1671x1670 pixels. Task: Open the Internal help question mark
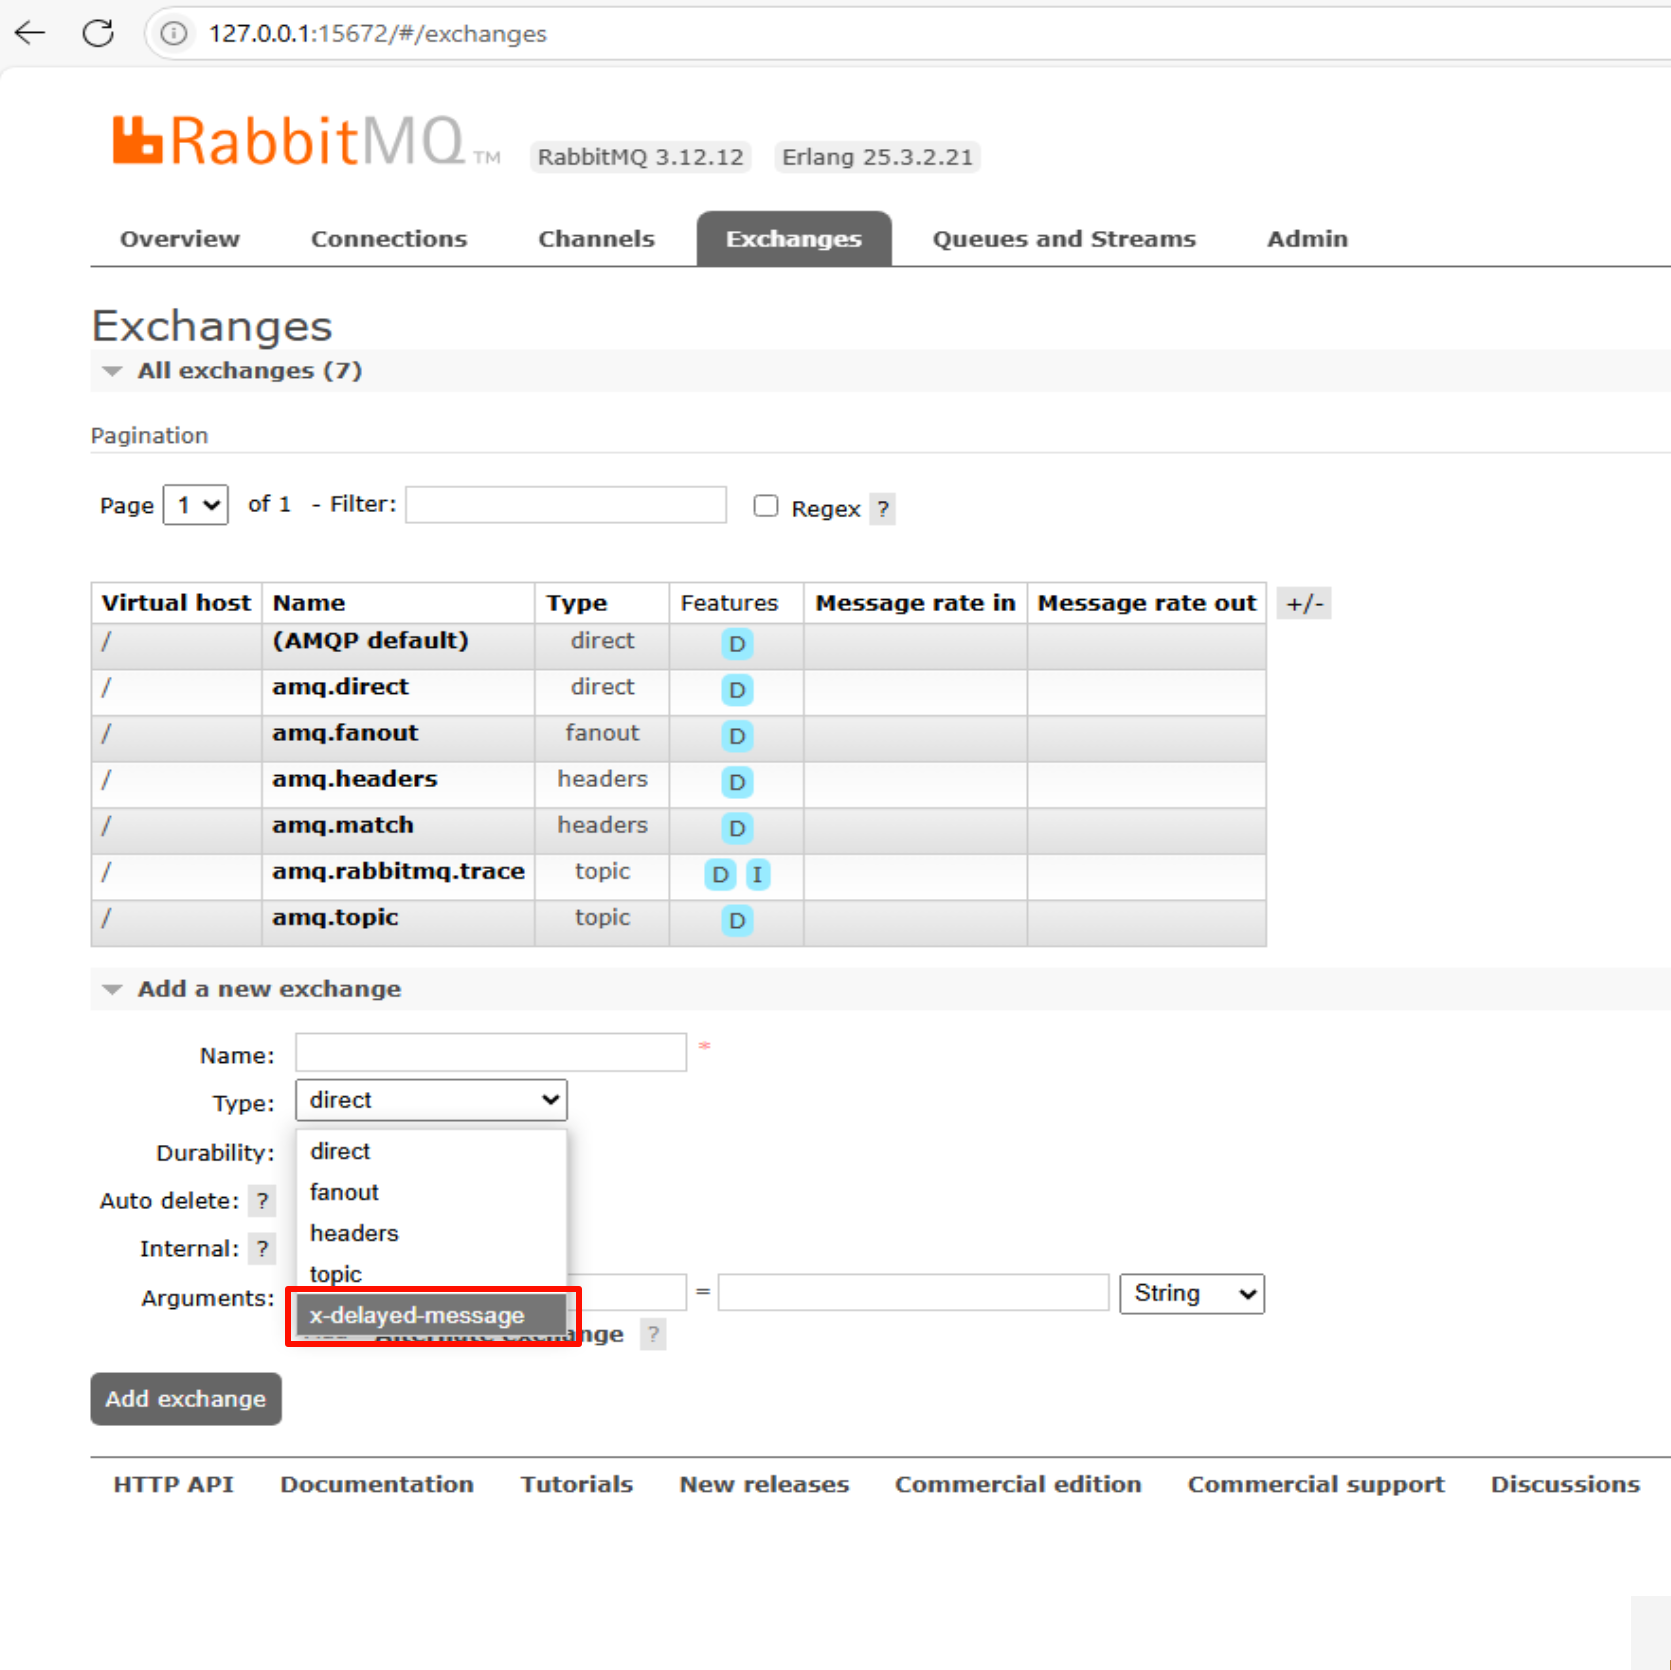coord(262,1249)
